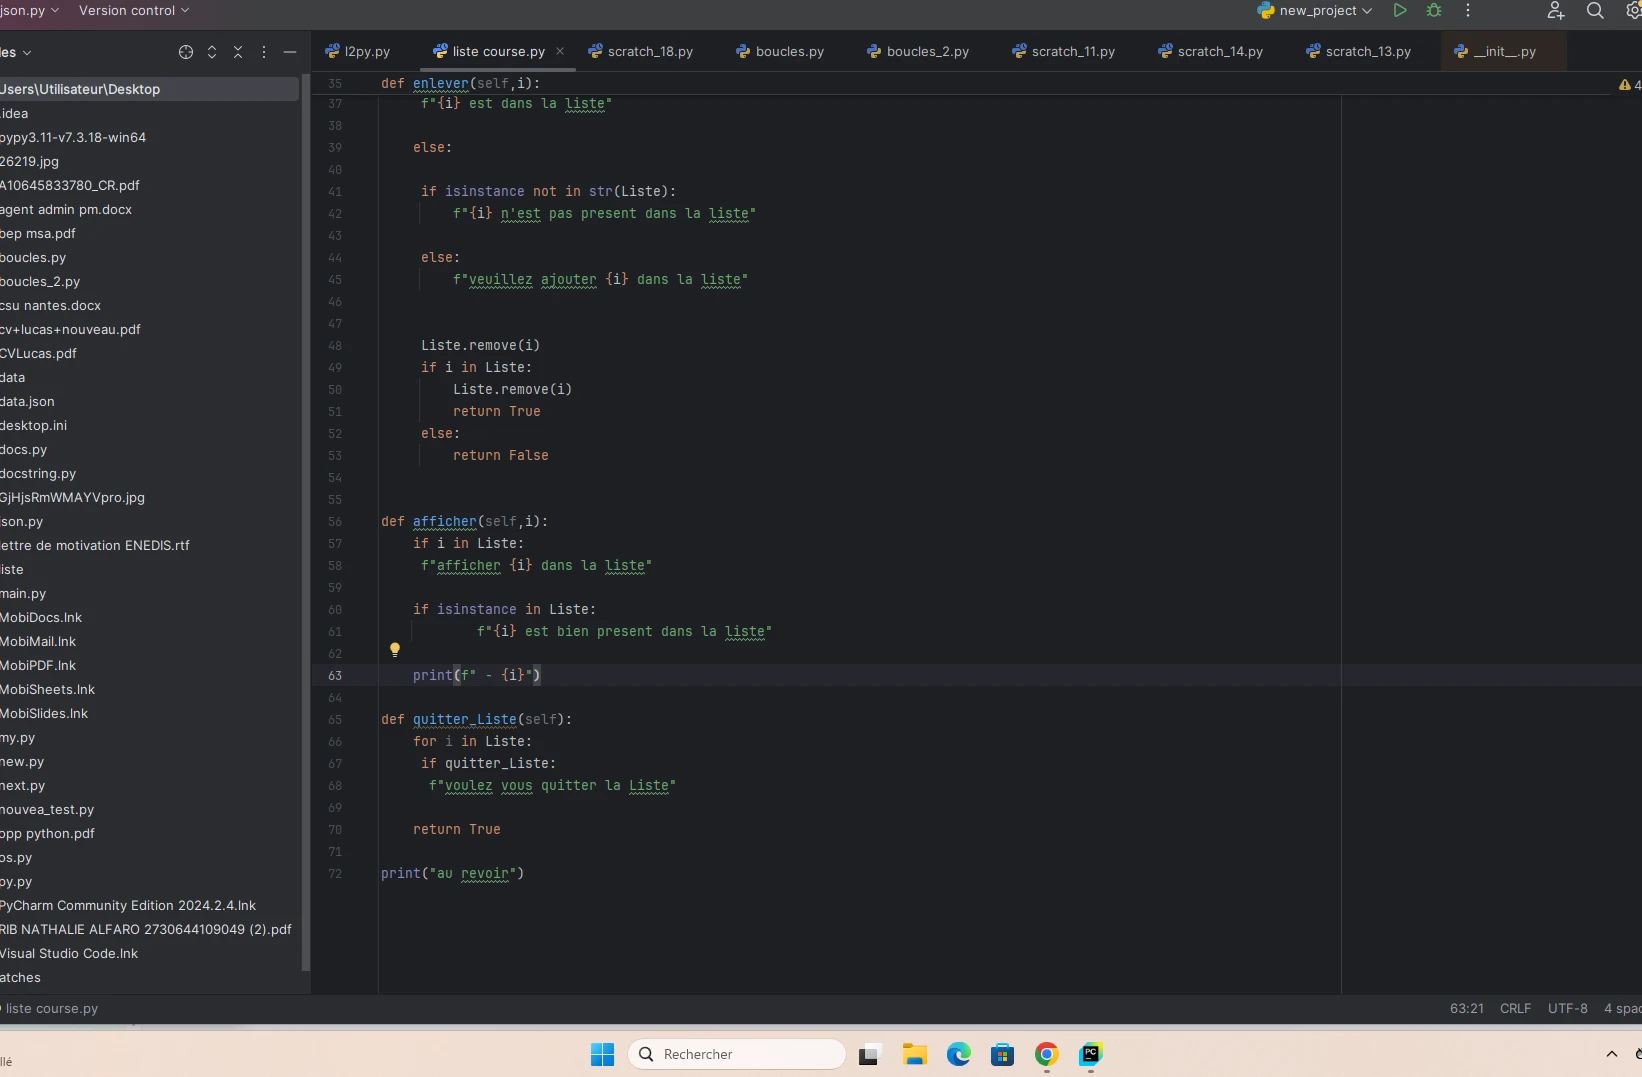The image size is (1642, 1077).
Task: Click the Select Opened File target icon
Action: (x=186, y=52)
